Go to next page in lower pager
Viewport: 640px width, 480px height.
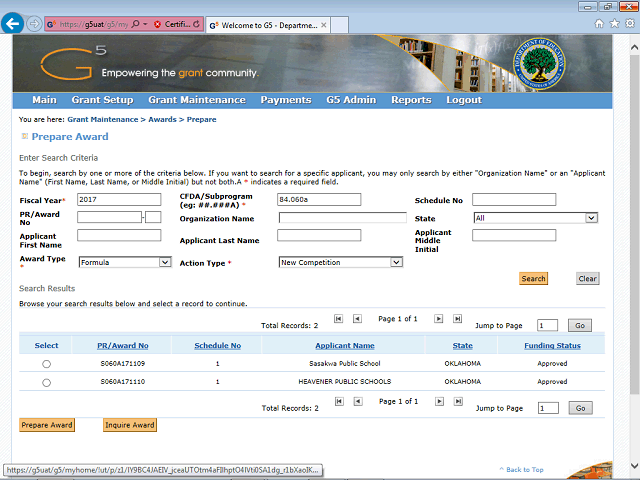(439, 402)
